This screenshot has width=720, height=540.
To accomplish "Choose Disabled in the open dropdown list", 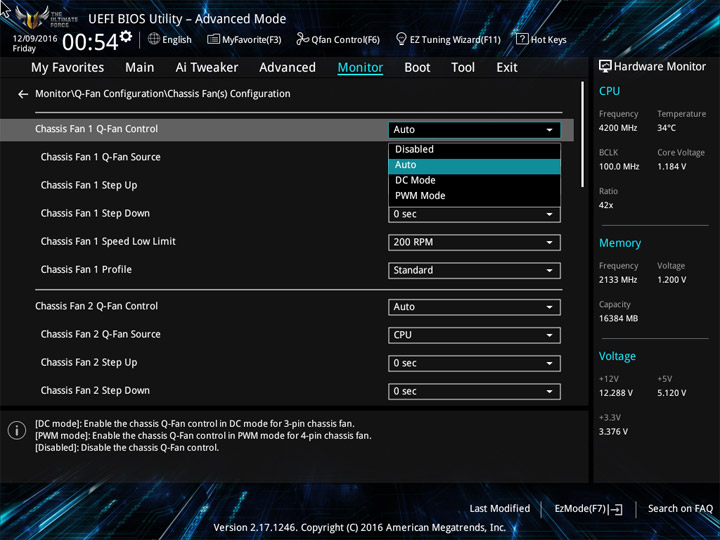I will click(x=474, y=149).
